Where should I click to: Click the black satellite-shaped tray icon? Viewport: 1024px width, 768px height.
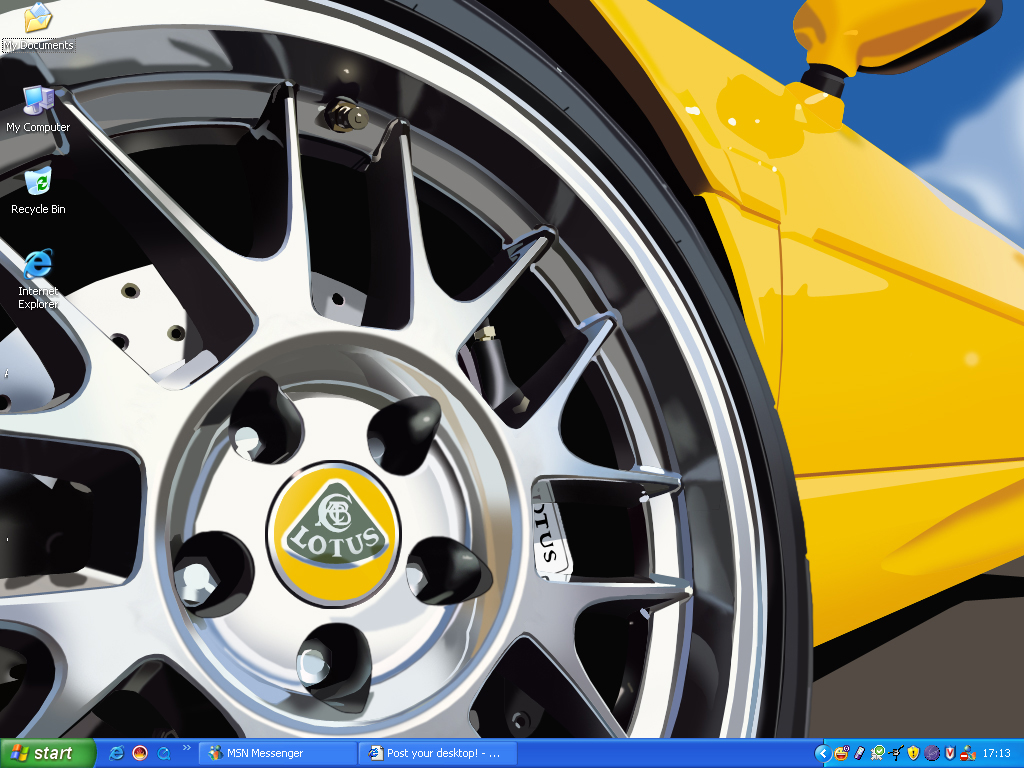tap(895, 753)
